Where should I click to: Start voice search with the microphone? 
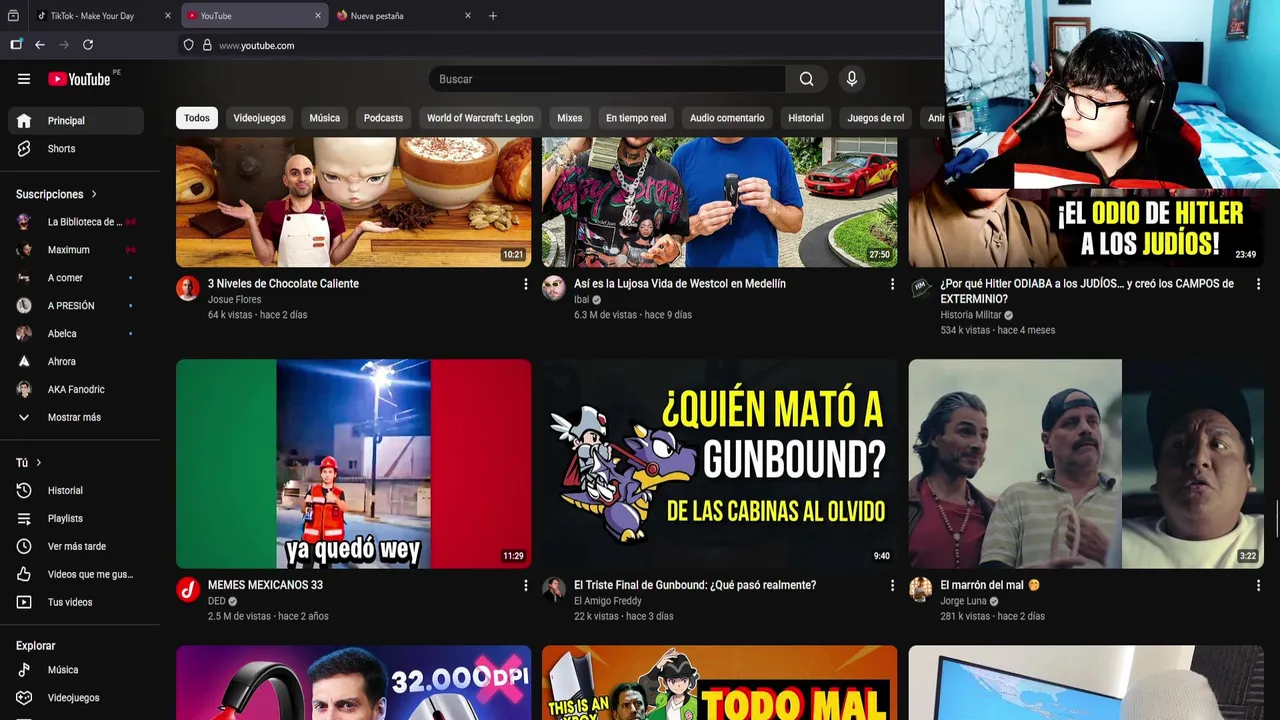click(x=851, y=79)
